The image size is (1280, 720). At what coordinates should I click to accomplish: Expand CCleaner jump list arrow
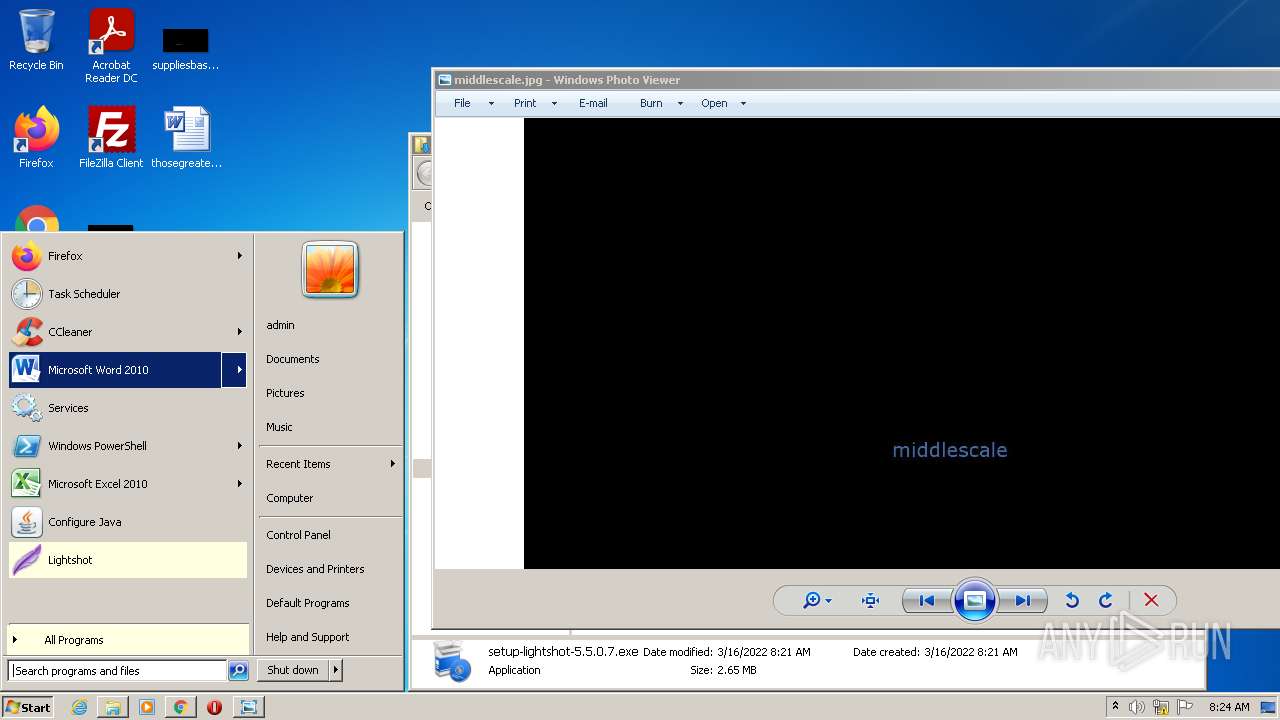coord(239,332)
